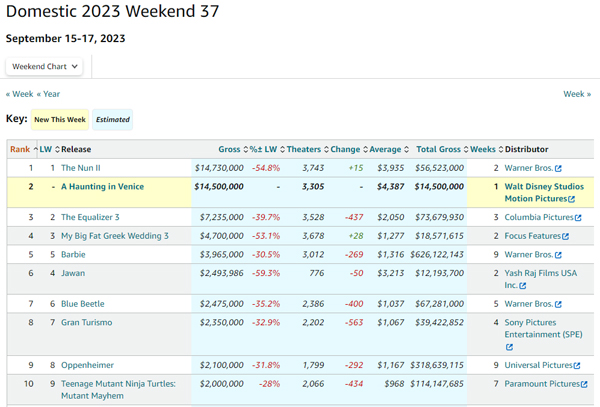
Task: Click the 3,743 theaters value
Action: 313,168
